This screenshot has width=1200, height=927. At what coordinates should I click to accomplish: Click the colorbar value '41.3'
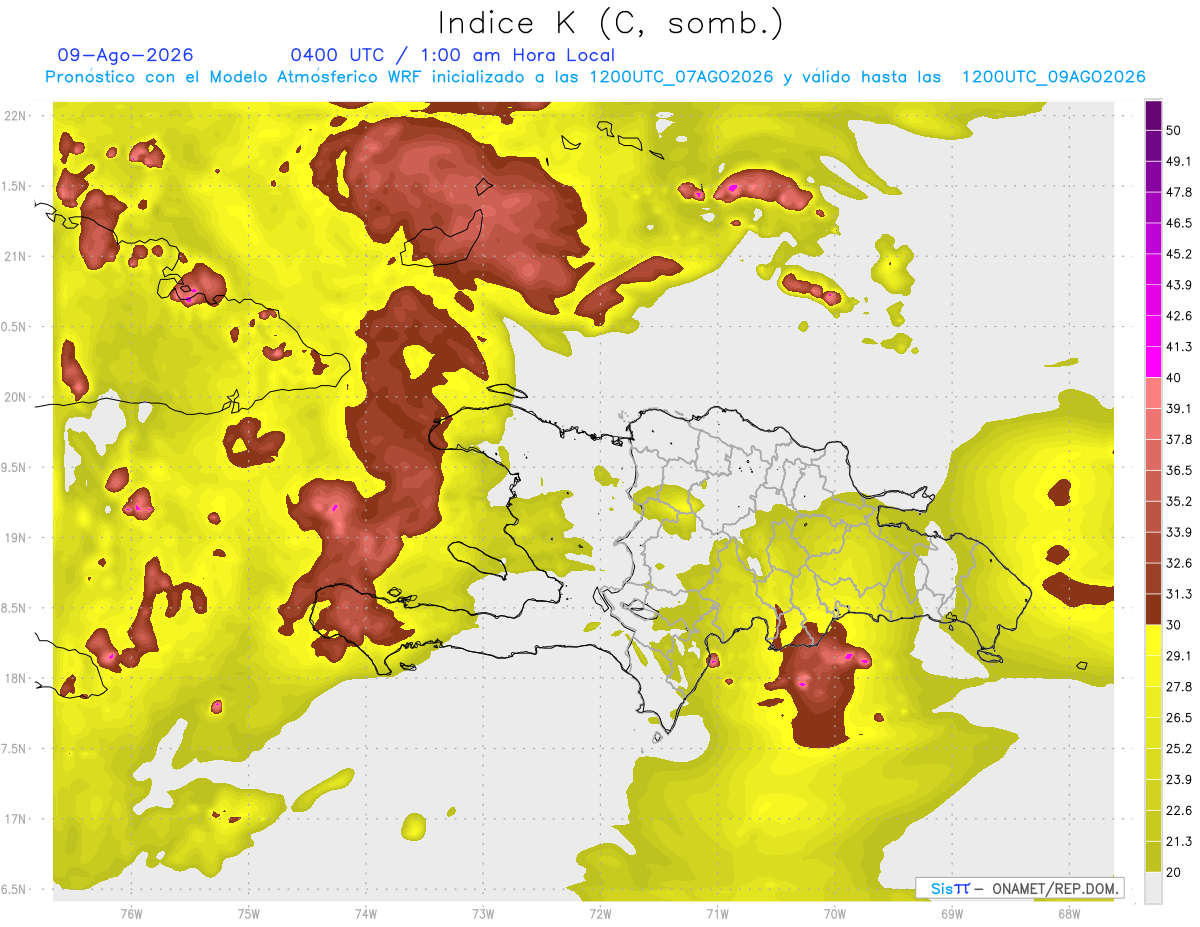point(1179,347)
